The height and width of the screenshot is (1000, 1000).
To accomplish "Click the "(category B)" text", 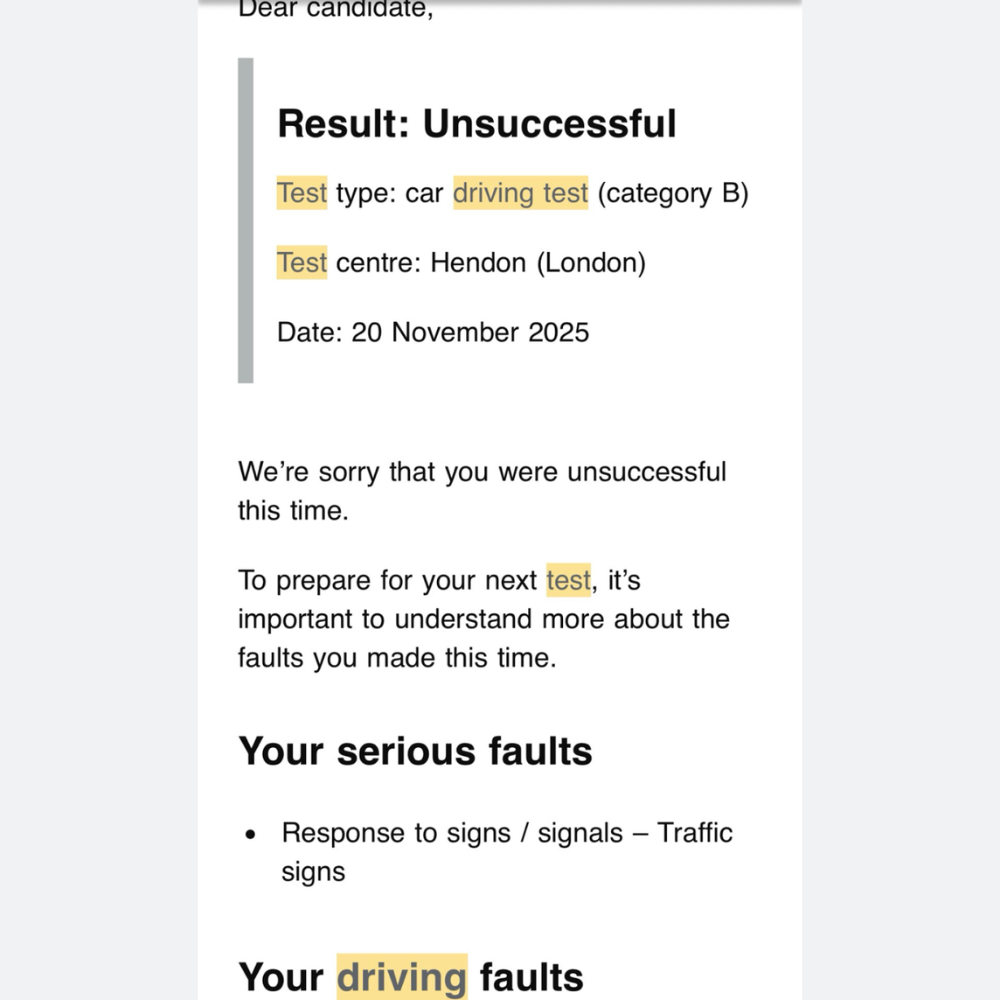I will [x=673, y=193].
